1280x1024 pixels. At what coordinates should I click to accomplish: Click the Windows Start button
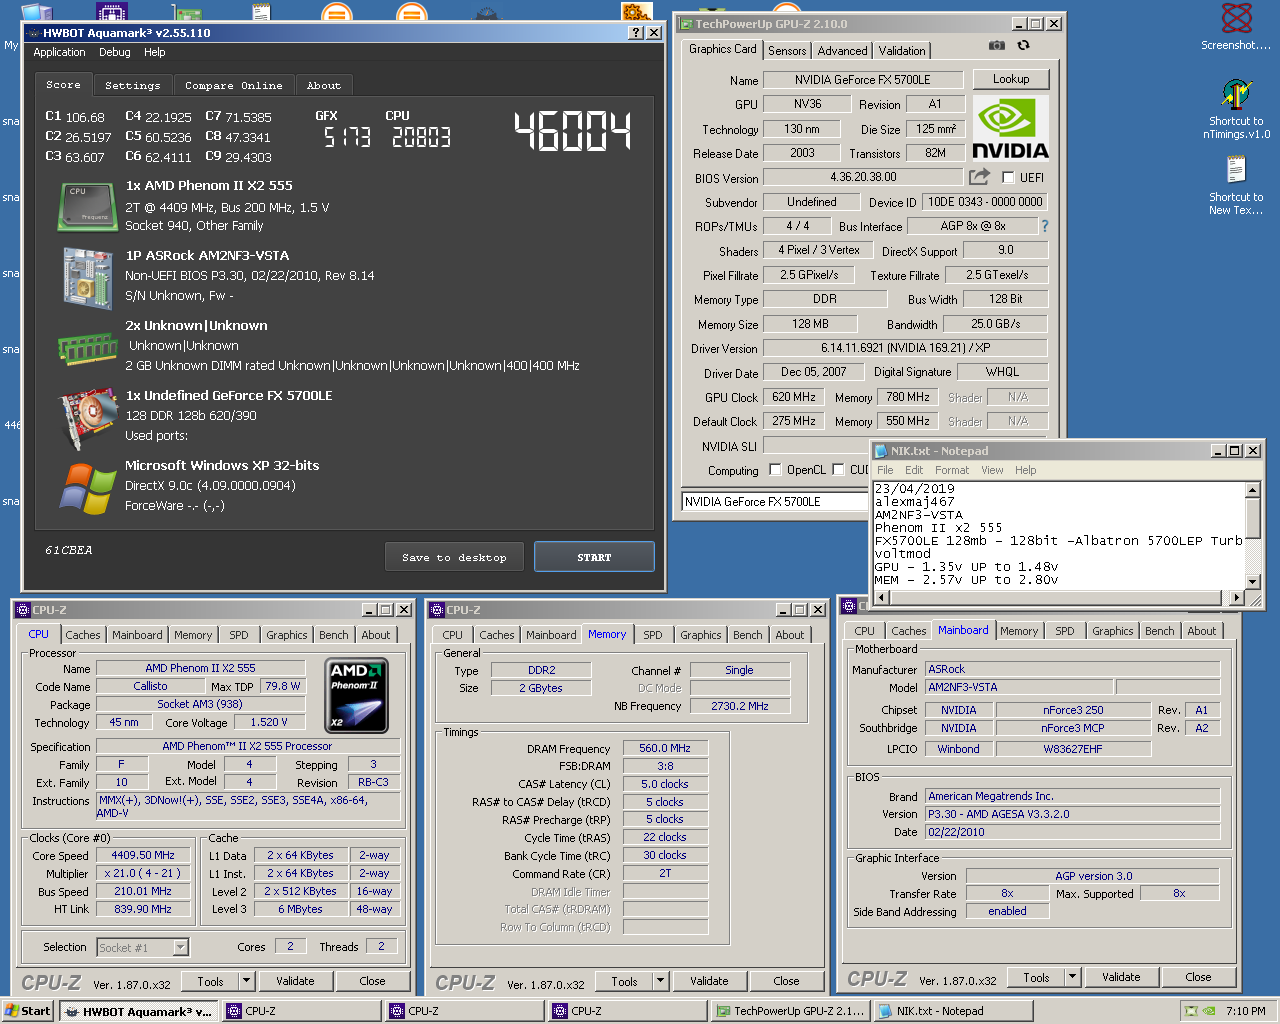pos(28,1011)
